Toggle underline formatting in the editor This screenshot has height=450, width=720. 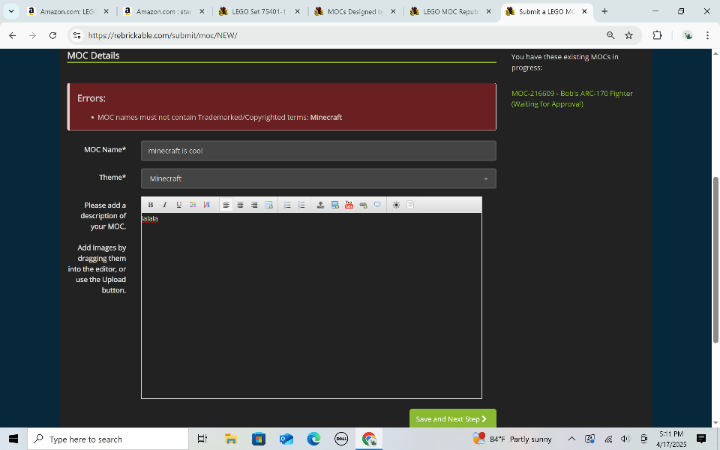(x=178, y=204)
